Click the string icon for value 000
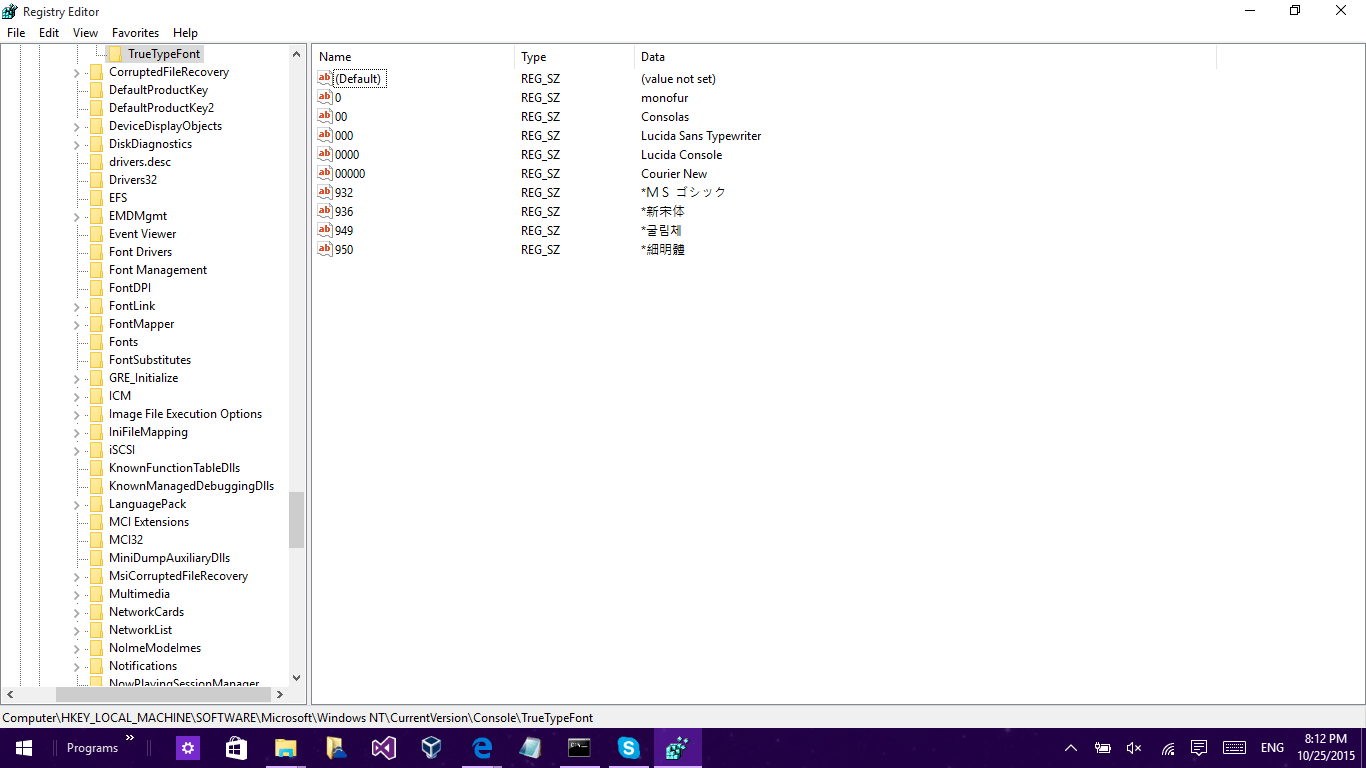The width and height of the screenshot is (1366, 768). (324, 135)
